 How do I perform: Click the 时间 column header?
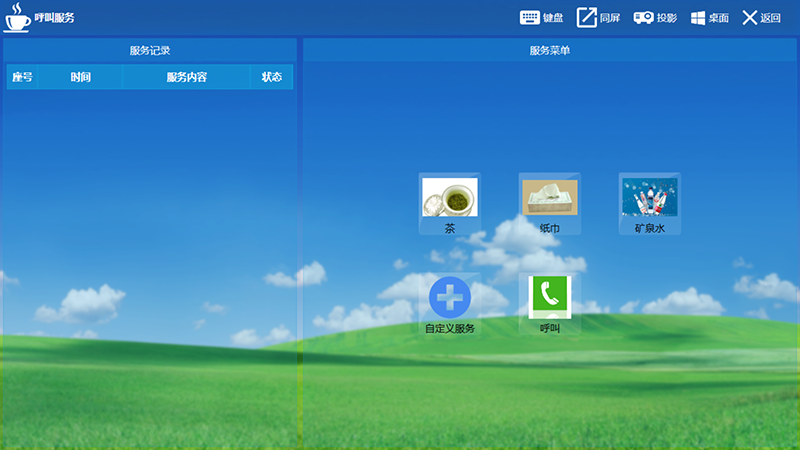click(80, 77)
